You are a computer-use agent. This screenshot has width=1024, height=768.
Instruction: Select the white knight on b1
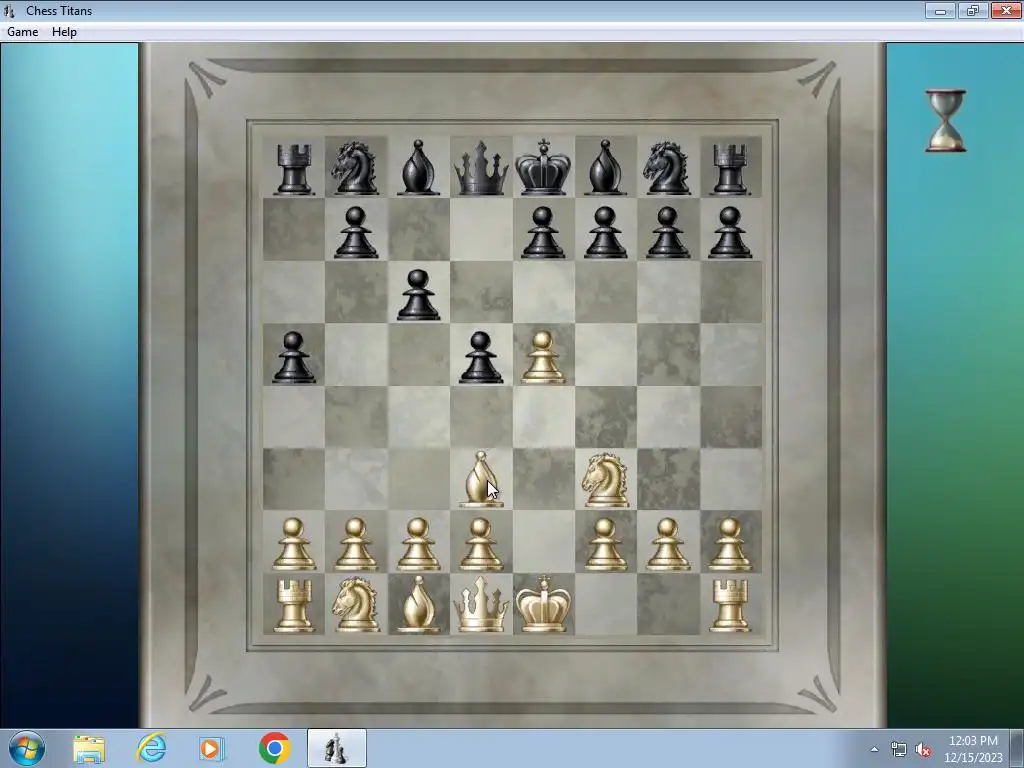point(356,605)
